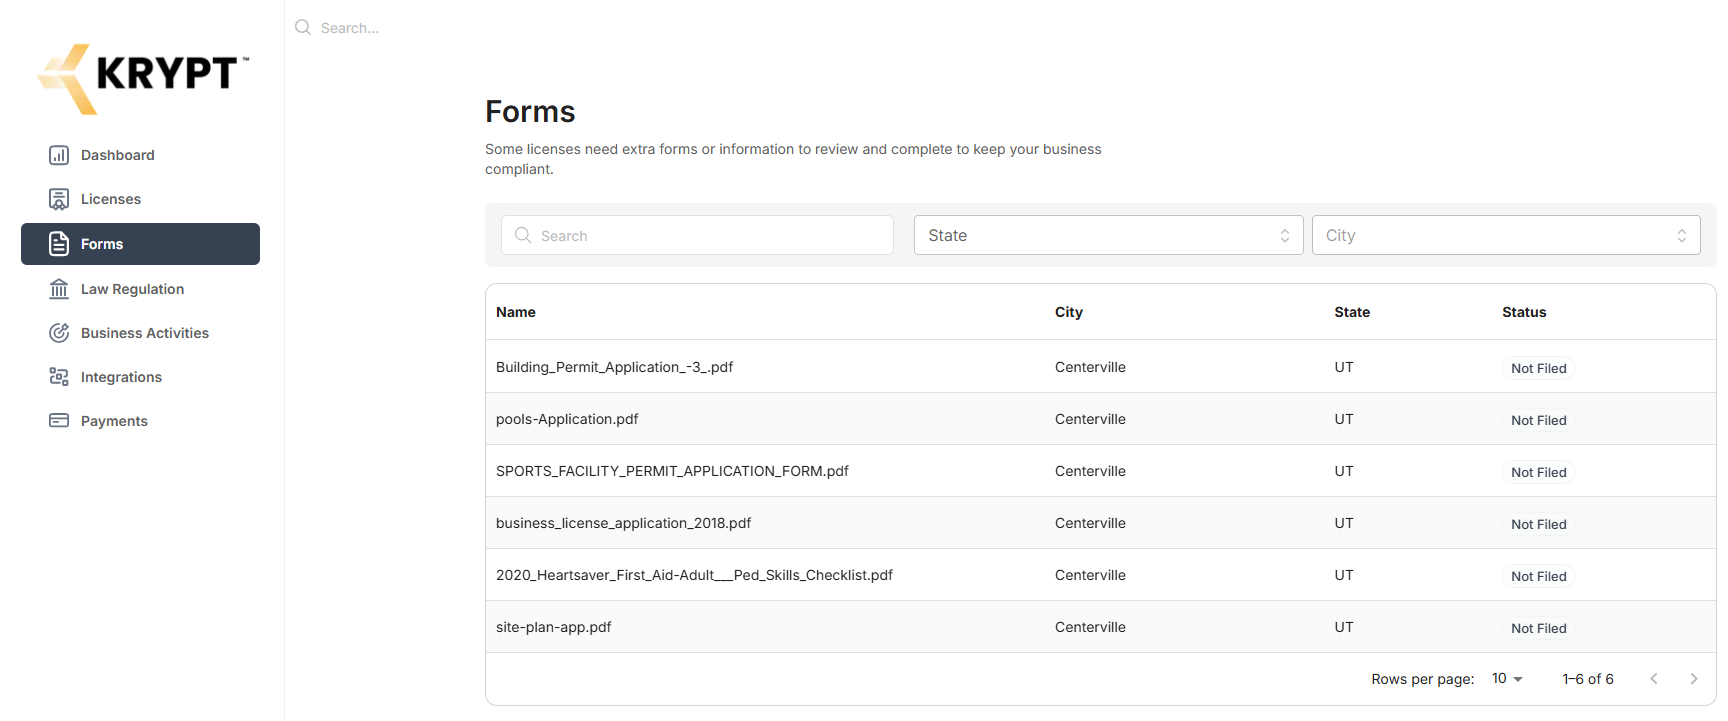Click the Dashboard chart icon in sidebar
The width and height of the screenshot is (1728, 721).
click(x=59, y=155)
